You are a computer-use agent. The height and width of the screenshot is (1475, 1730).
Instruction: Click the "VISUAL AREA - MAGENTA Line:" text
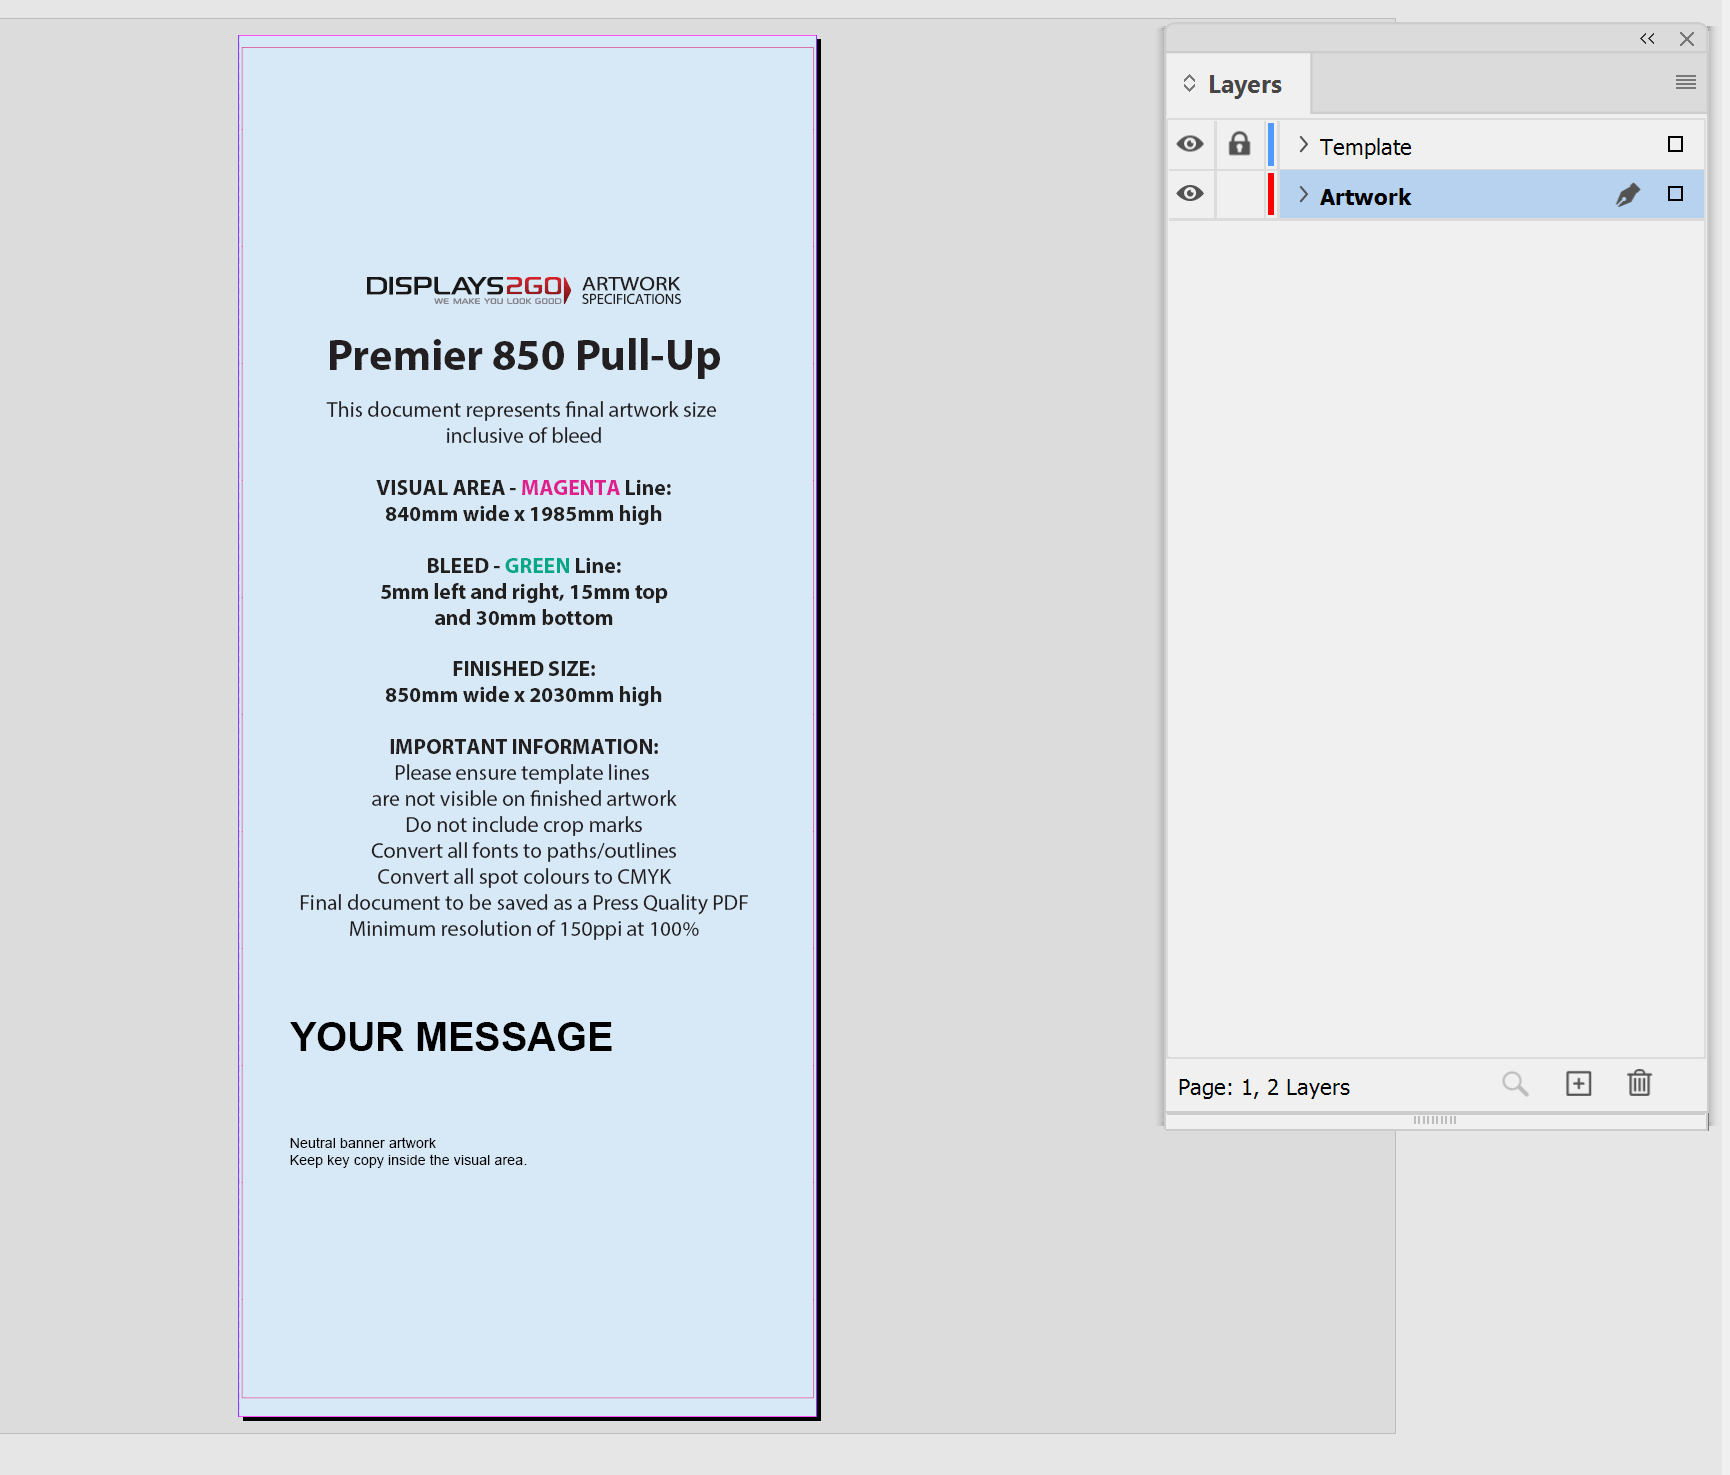point(524,488)
